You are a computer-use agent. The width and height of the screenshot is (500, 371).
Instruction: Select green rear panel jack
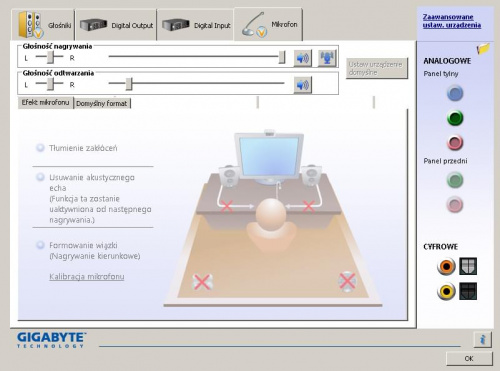pyautogui.click(x=455, y=118)
